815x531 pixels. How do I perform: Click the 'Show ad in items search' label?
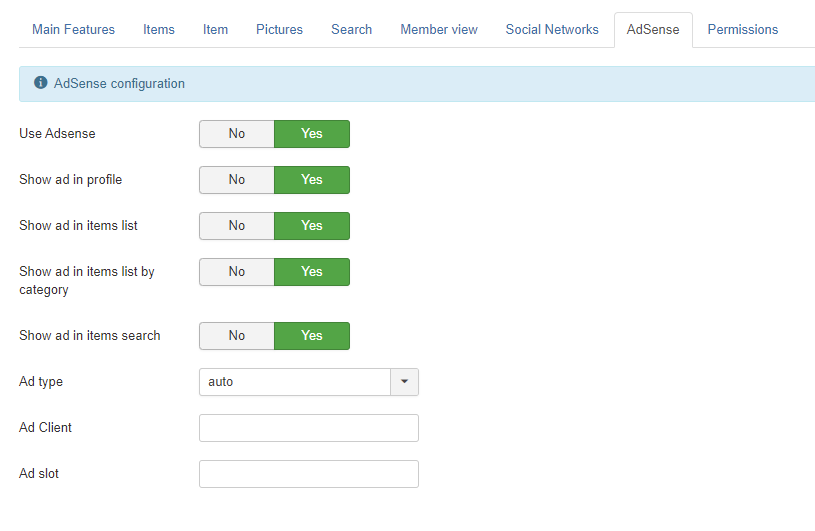click(x=90, y=336)
